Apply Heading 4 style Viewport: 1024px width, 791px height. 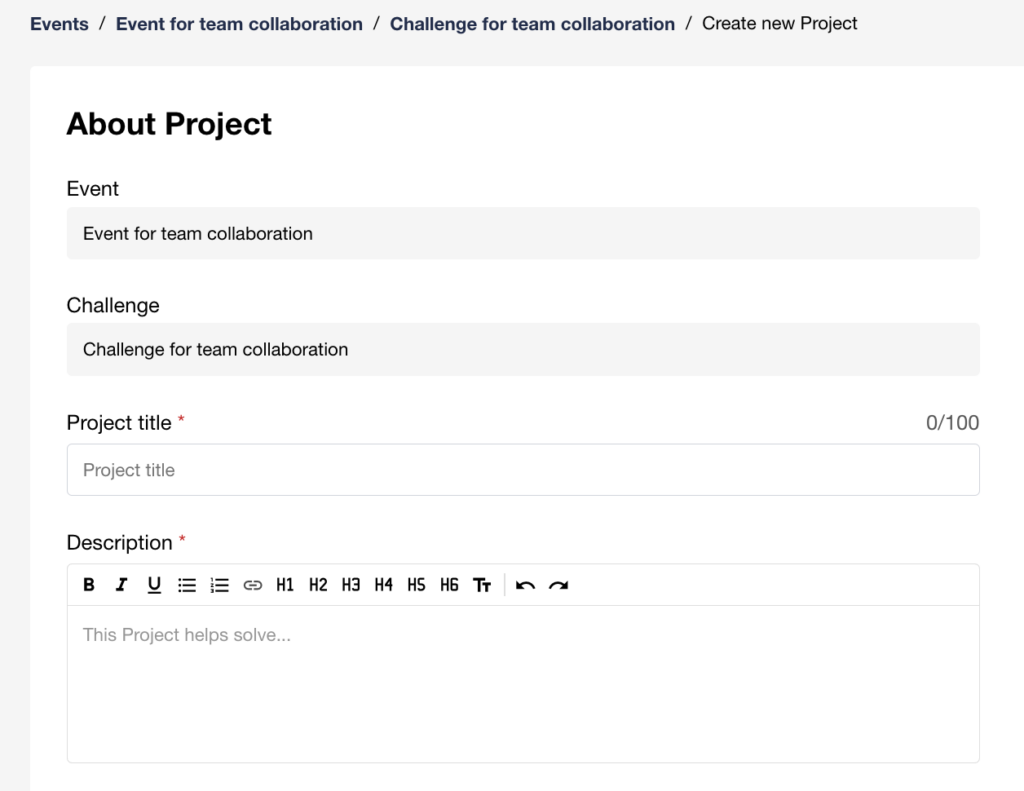pos(384,585)
